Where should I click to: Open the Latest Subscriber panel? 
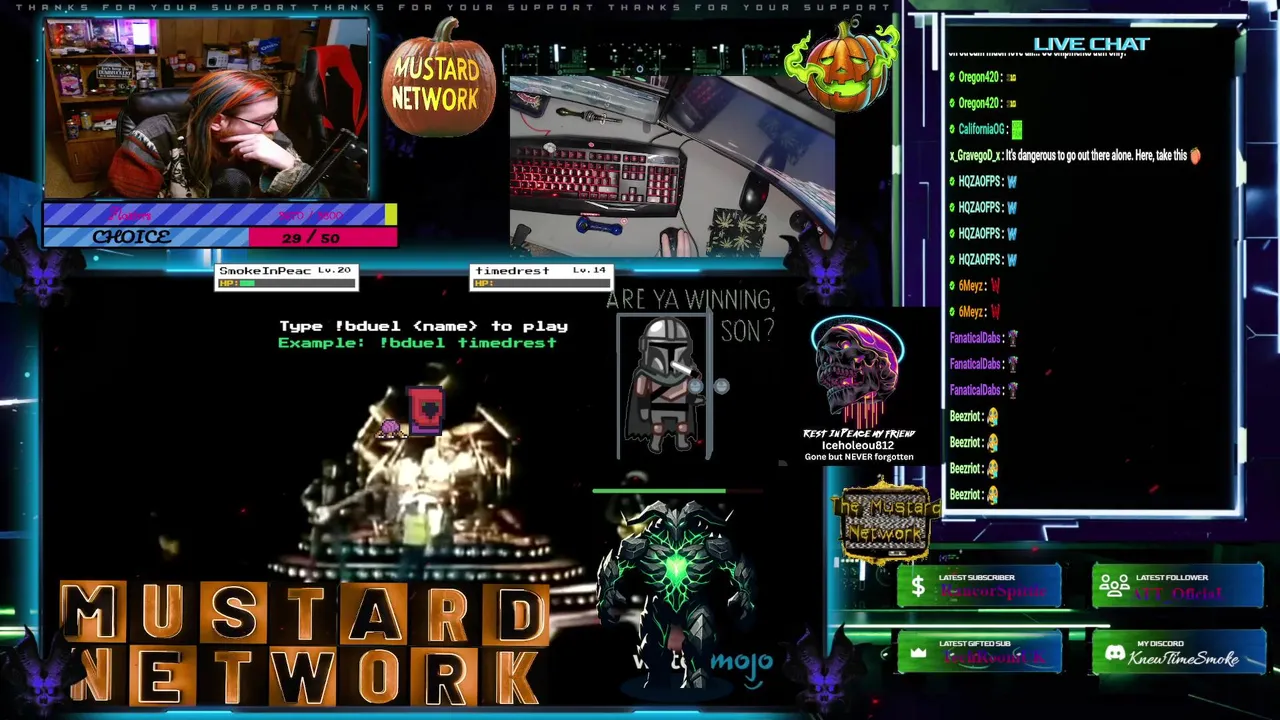click(979, 586)
